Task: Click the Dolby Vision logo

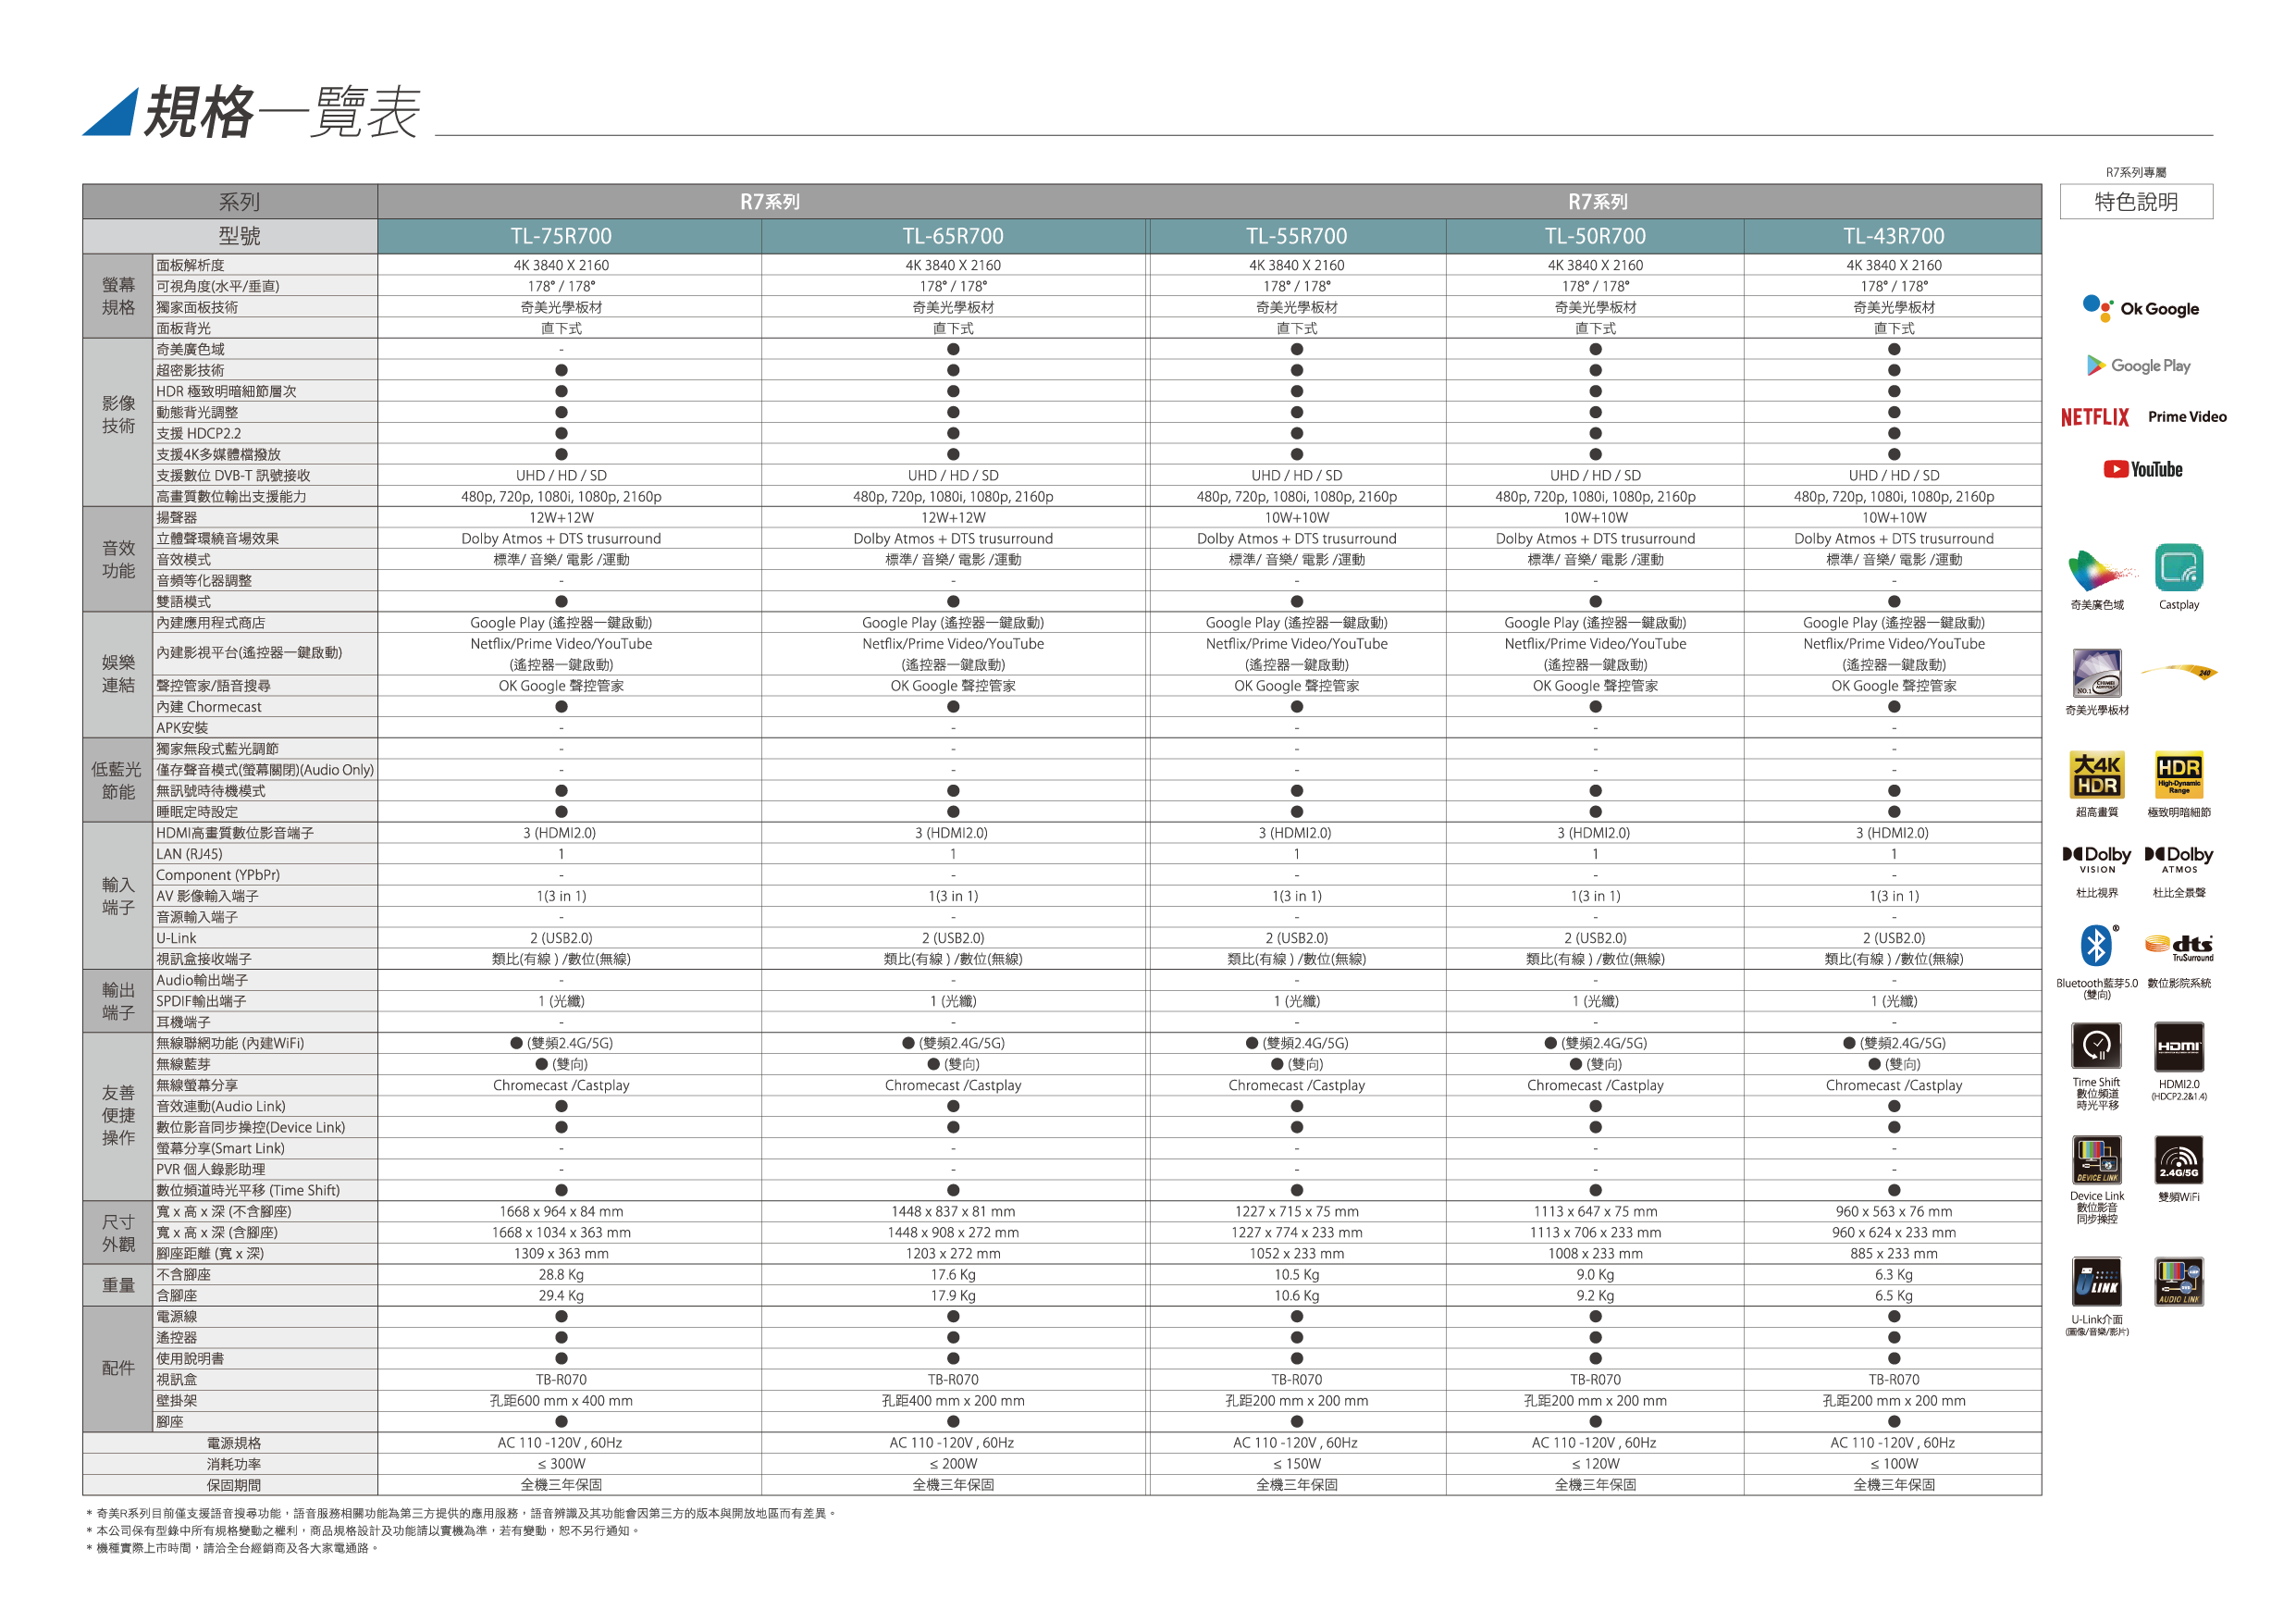Action: (x=2096, y=858)
